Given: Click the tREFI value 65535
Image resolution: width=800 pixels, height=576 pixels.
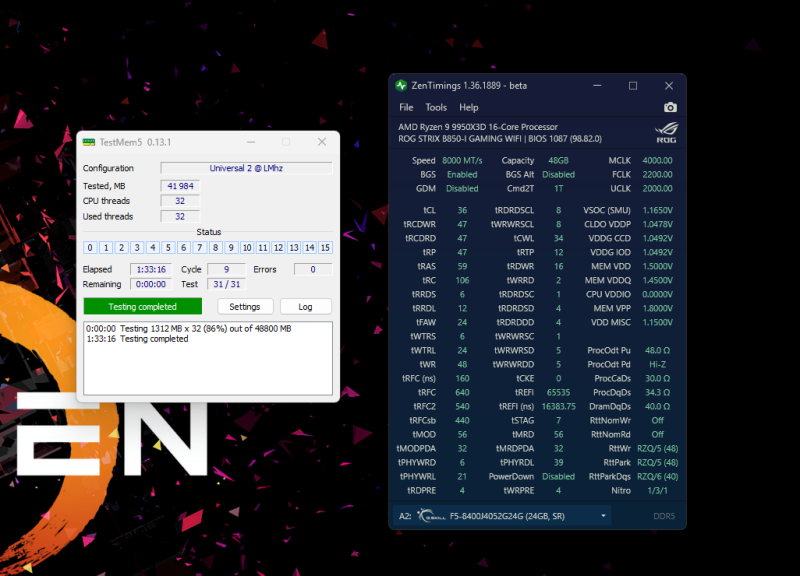Looking at the screenshot, I should (x=558, y=392).
